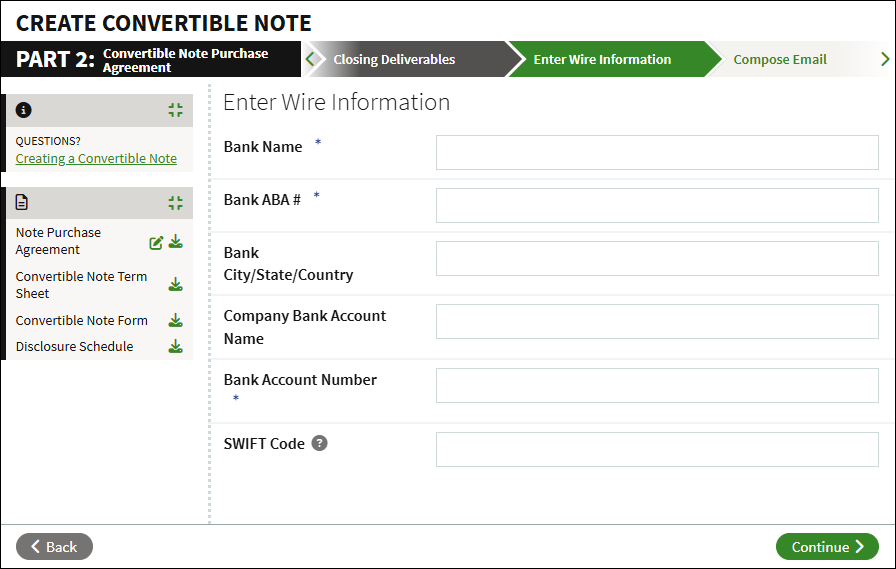Show next steps with the right chevron

click(x=885, y=59)
